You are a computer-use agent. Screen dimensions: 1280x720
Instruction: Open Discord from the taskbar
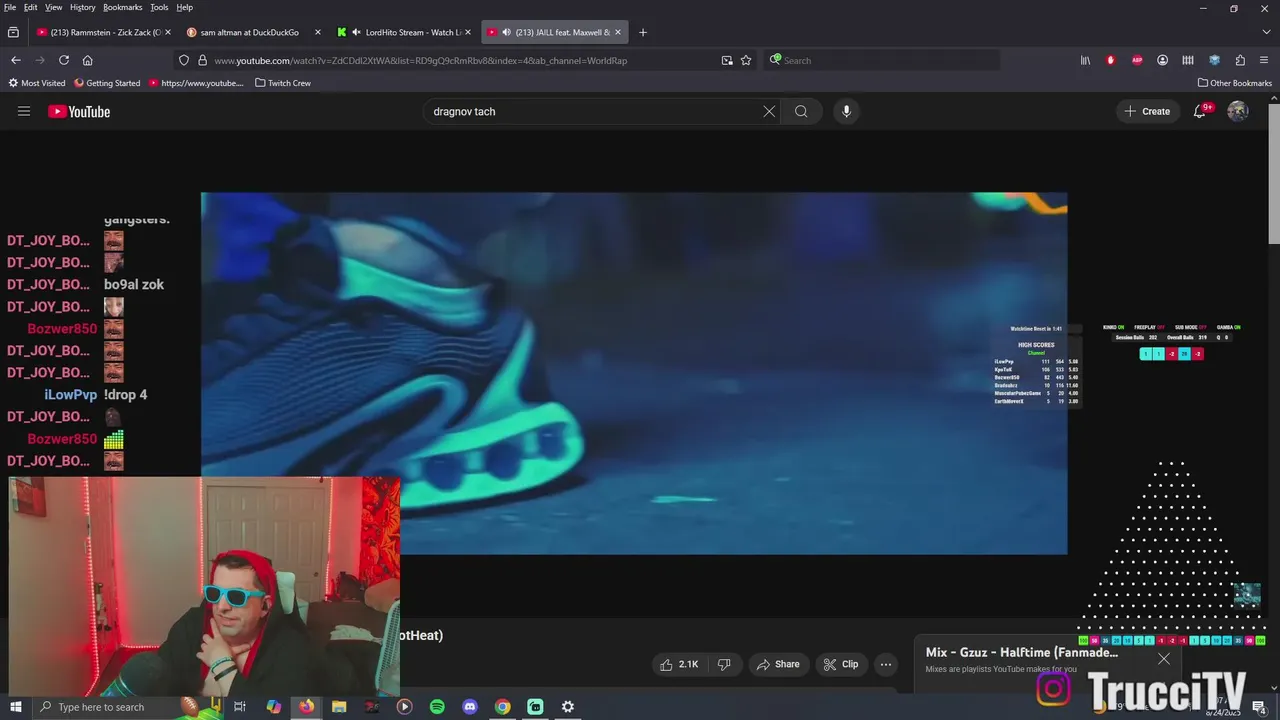pos(470,707)
